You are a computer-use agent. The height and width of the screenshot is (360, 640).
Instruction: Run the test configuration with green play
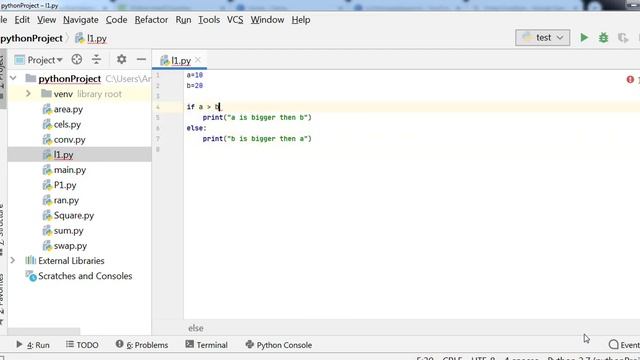(x=584, y=38)
